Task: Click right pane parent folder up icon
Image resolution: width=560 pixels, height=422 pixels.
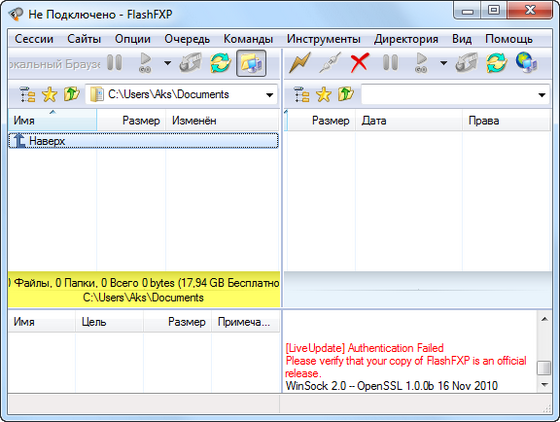Action: pyautogui.click(x=346, y=95)
